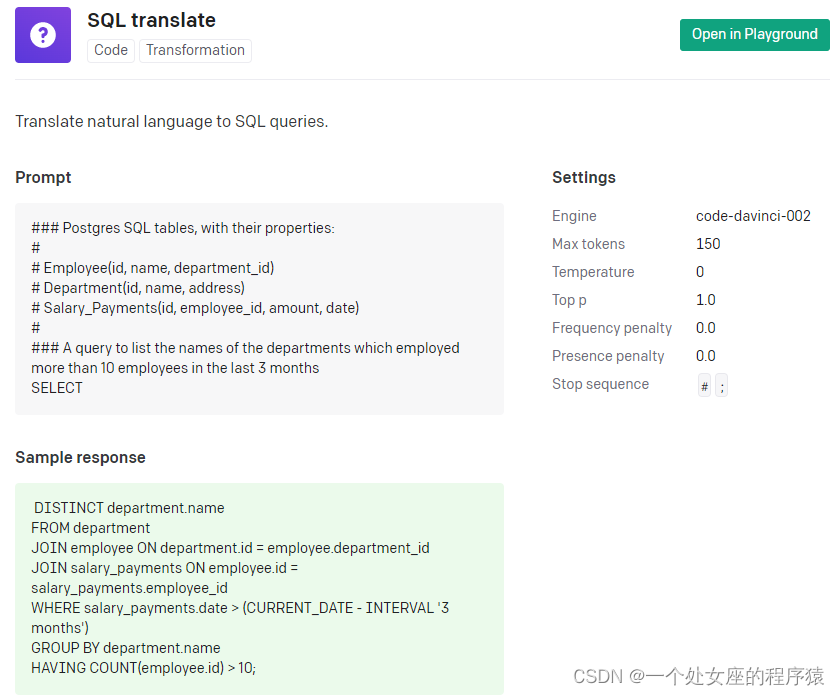Click the green Sample response box
The height and width of the screenshot is (695, 840).
(259, 588)
